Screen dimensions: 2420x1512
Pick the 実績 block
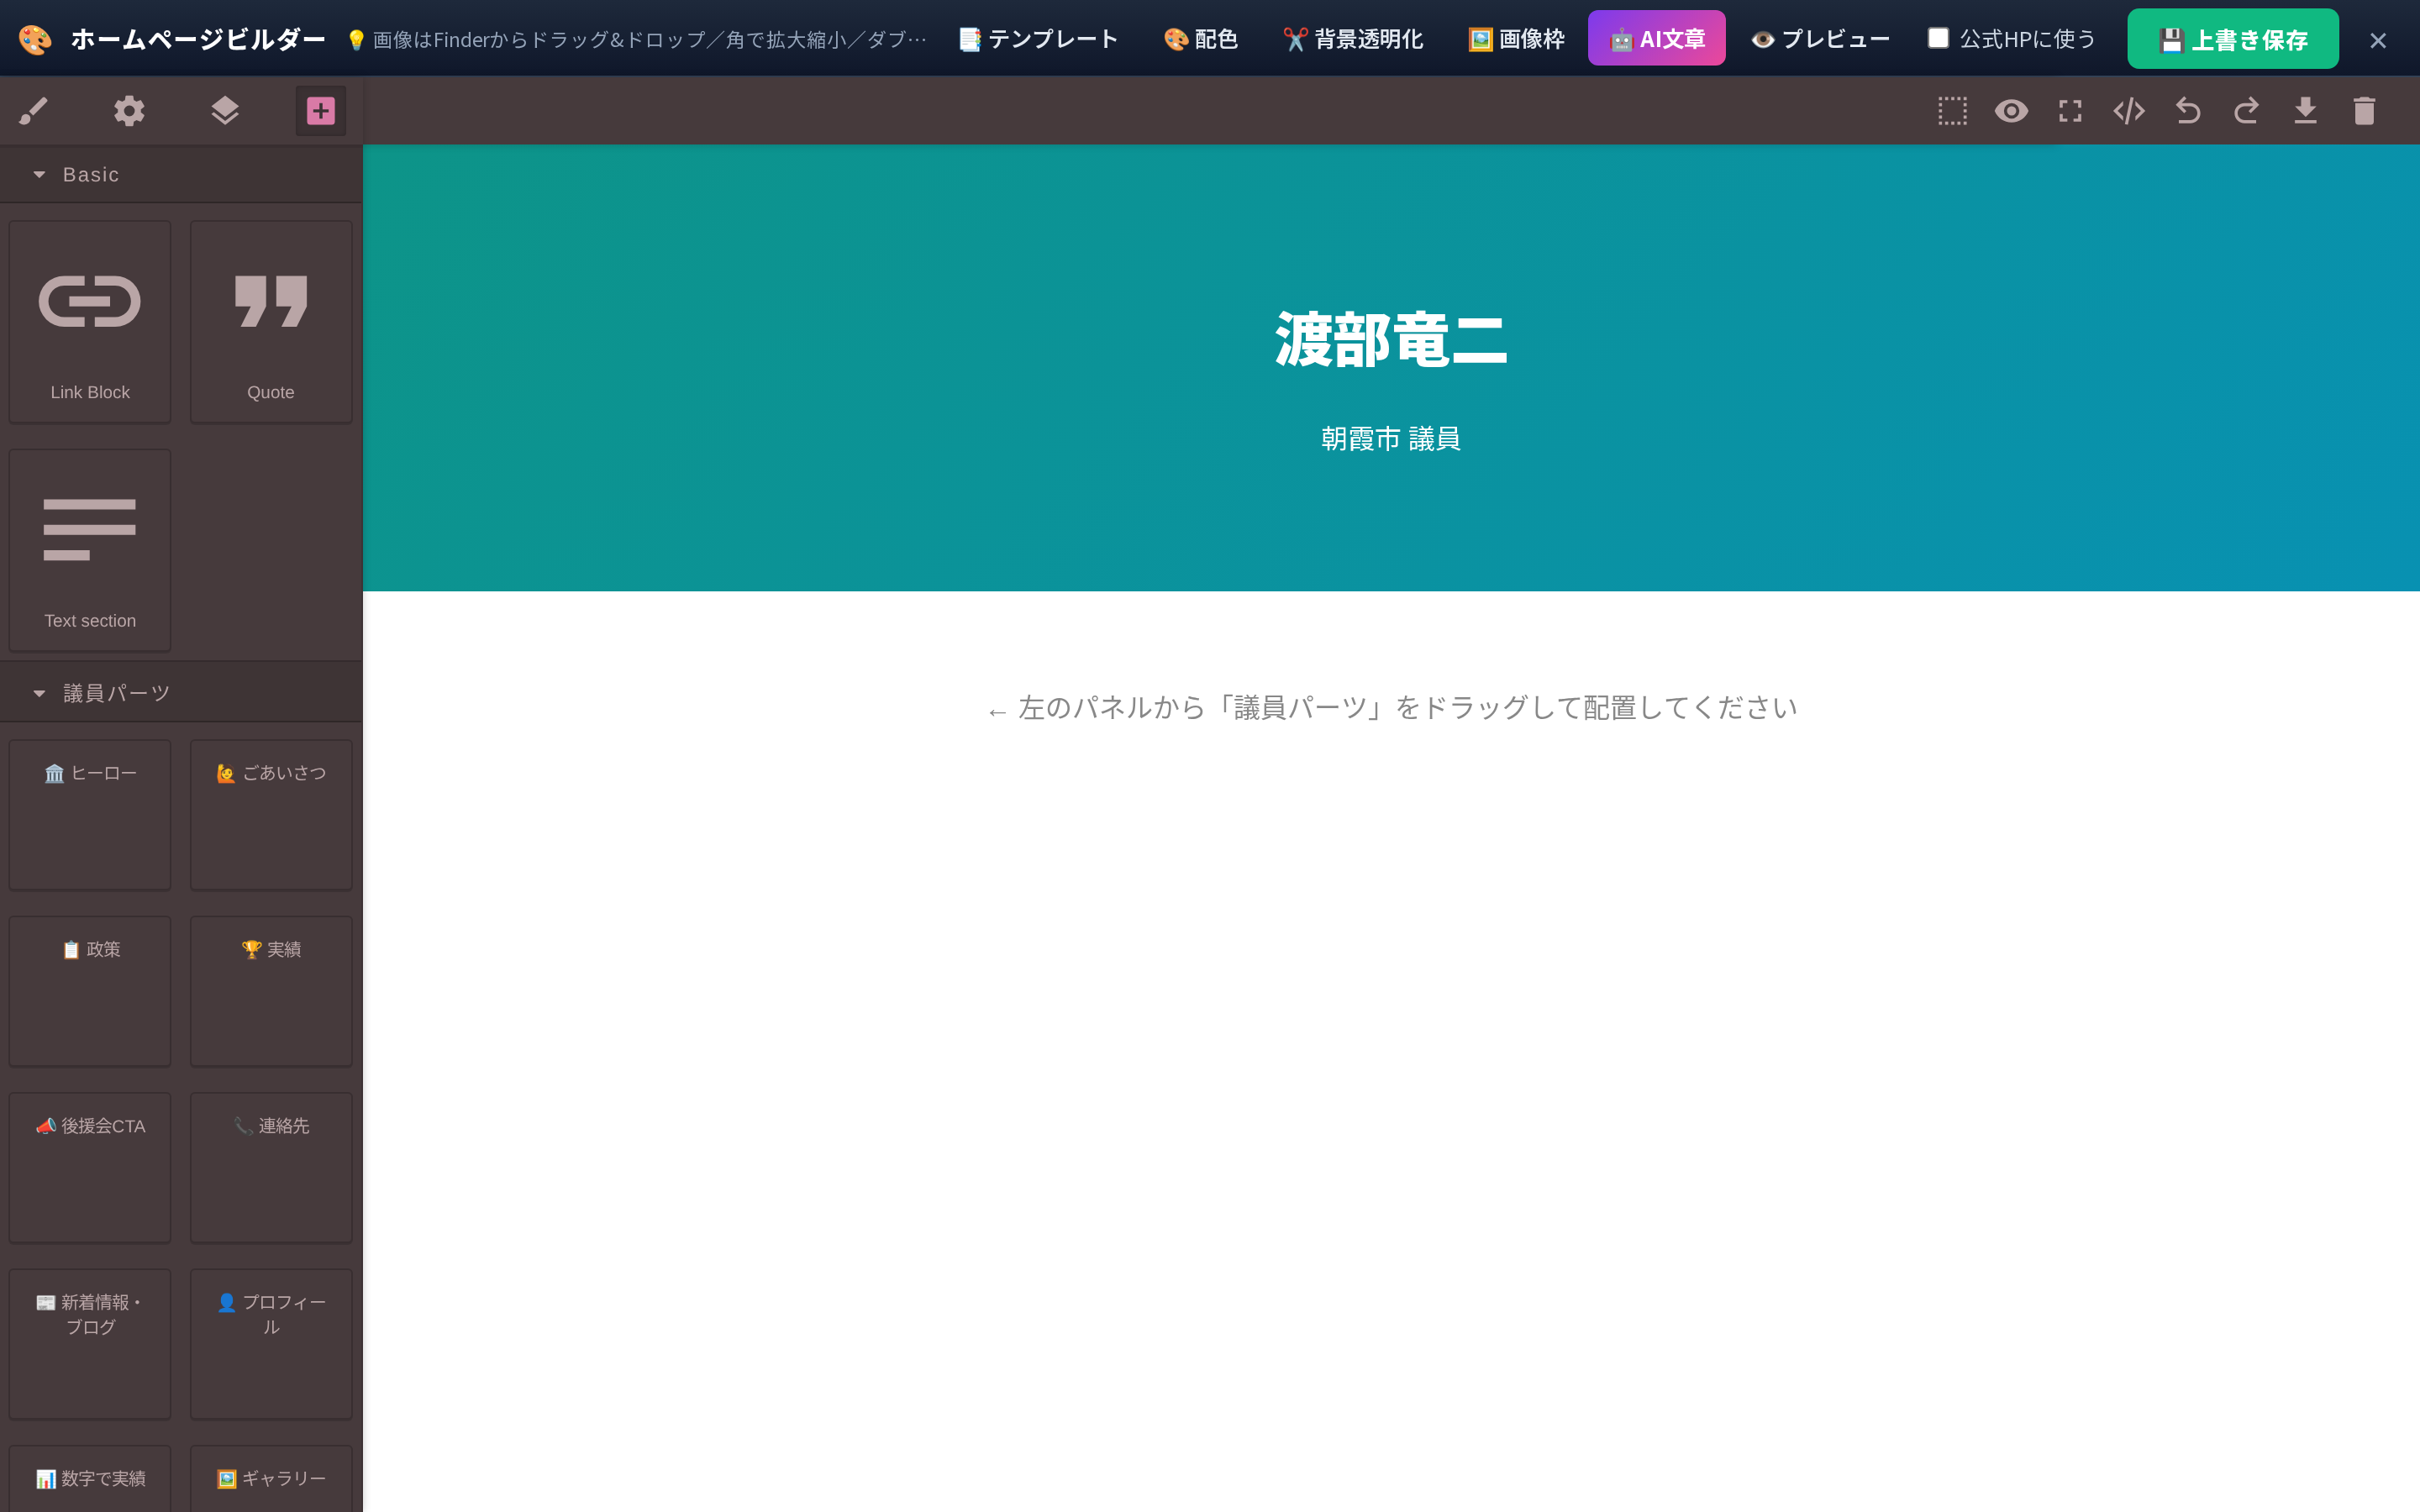pos(271,991)
